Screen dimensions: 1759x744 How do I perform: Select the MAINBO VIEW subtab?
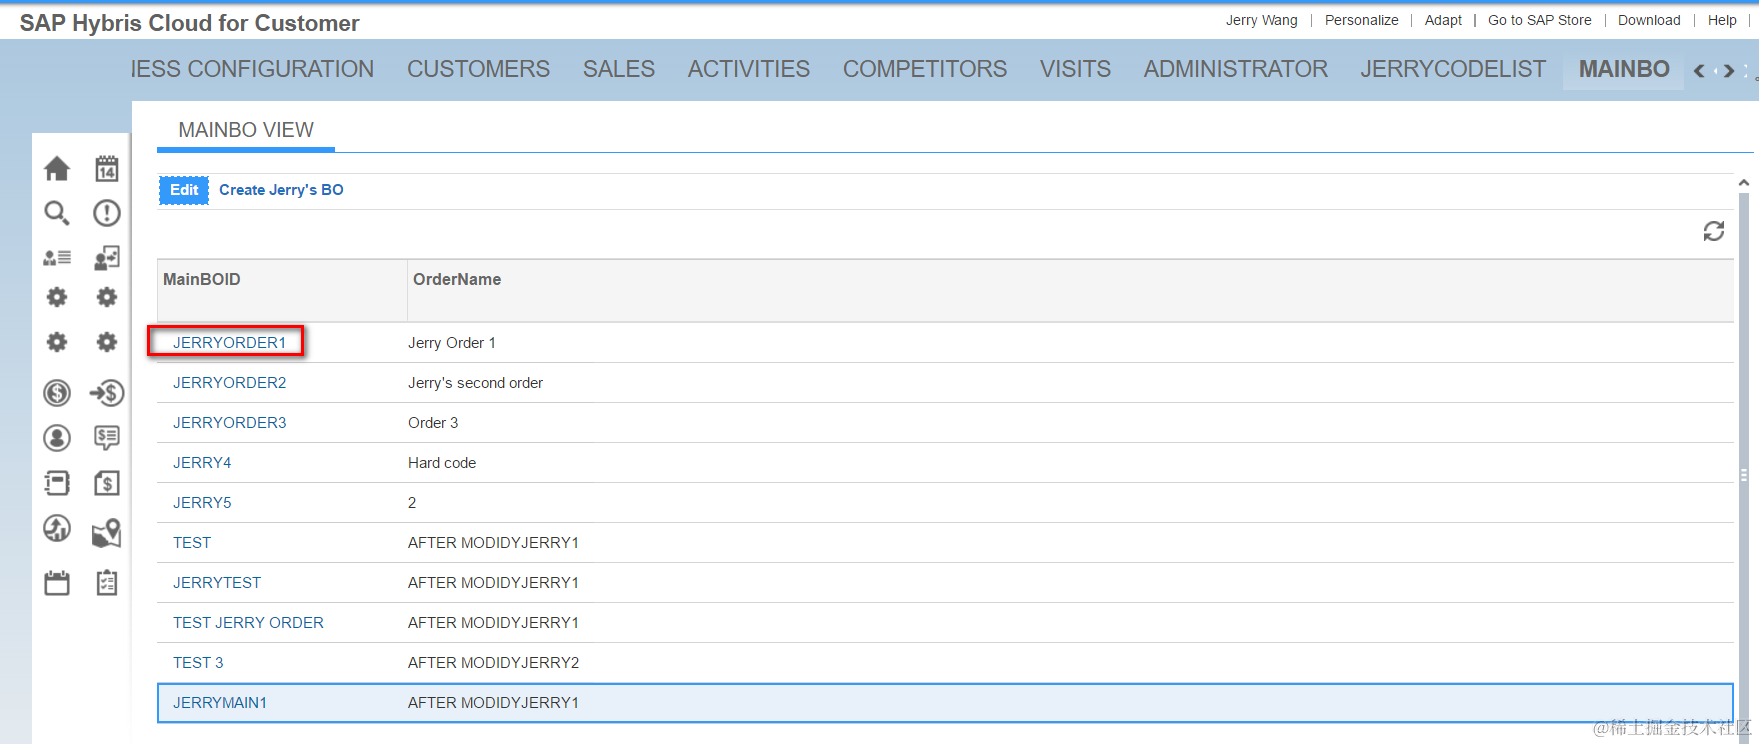pos(246,130)
